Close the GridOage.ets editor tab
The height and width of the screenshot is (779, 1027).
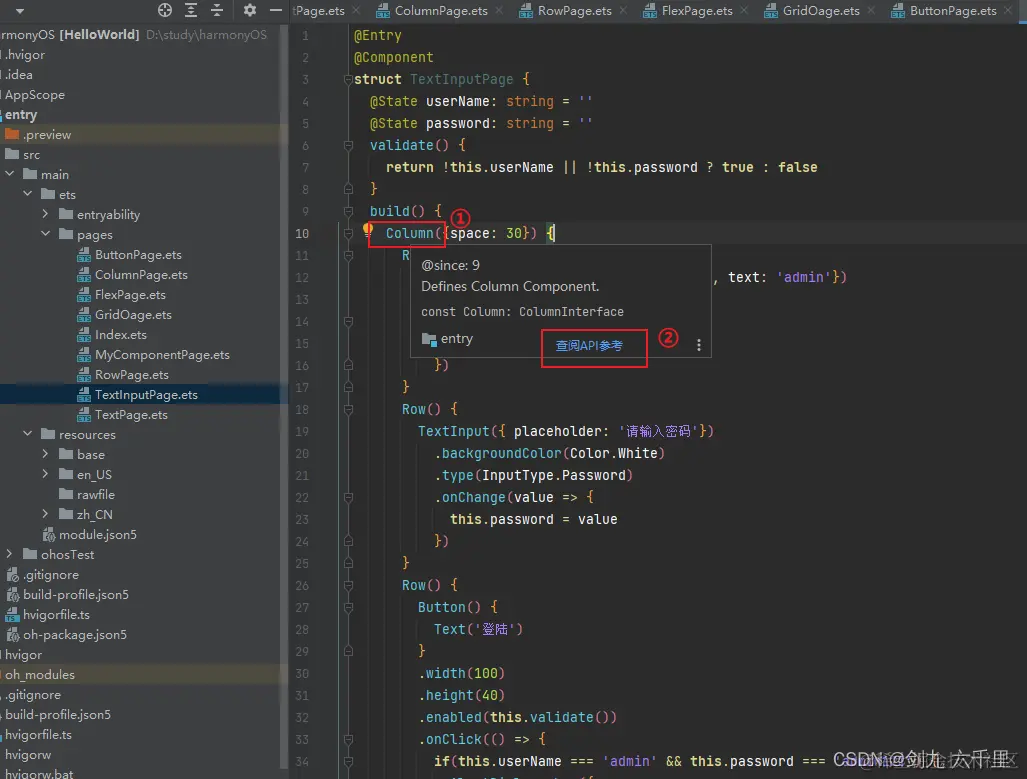click(x=870, y=10)
